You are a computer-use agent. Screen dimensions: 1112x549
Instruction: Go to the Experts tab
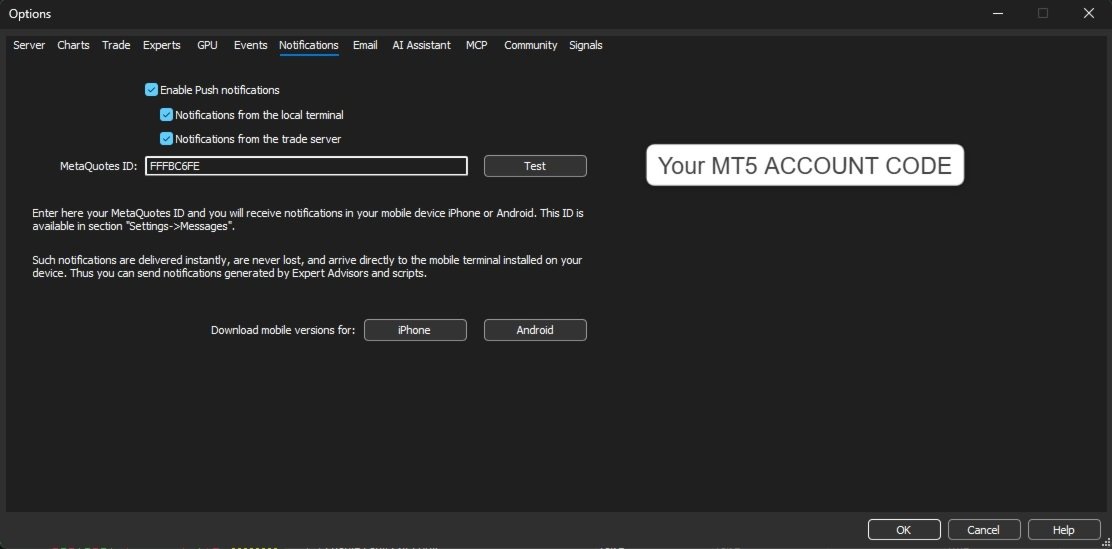tap(162, 45)
